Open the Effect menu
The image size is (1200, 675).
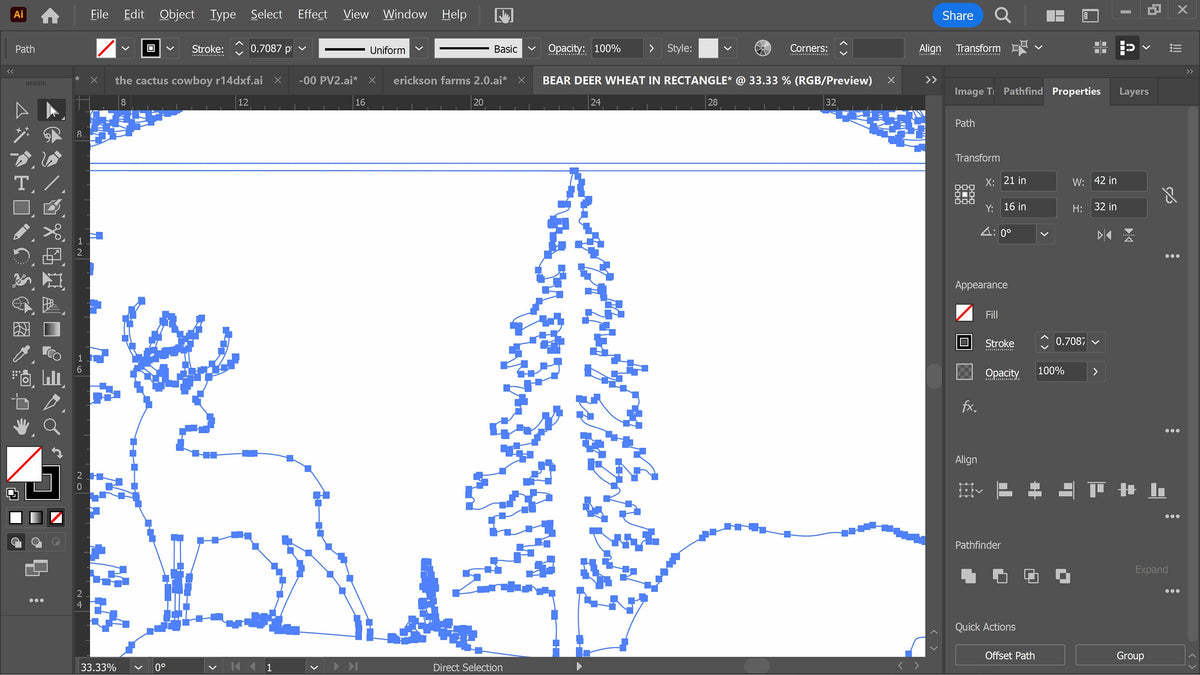pos(312,14)
